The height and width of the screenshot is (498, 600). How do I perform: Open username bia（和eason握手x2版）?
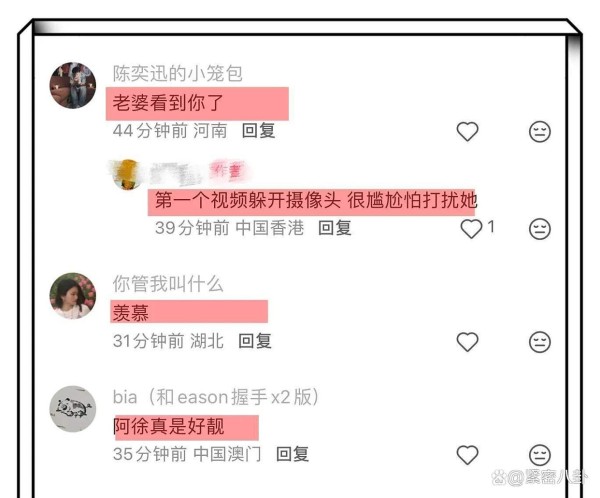(216, 397)
